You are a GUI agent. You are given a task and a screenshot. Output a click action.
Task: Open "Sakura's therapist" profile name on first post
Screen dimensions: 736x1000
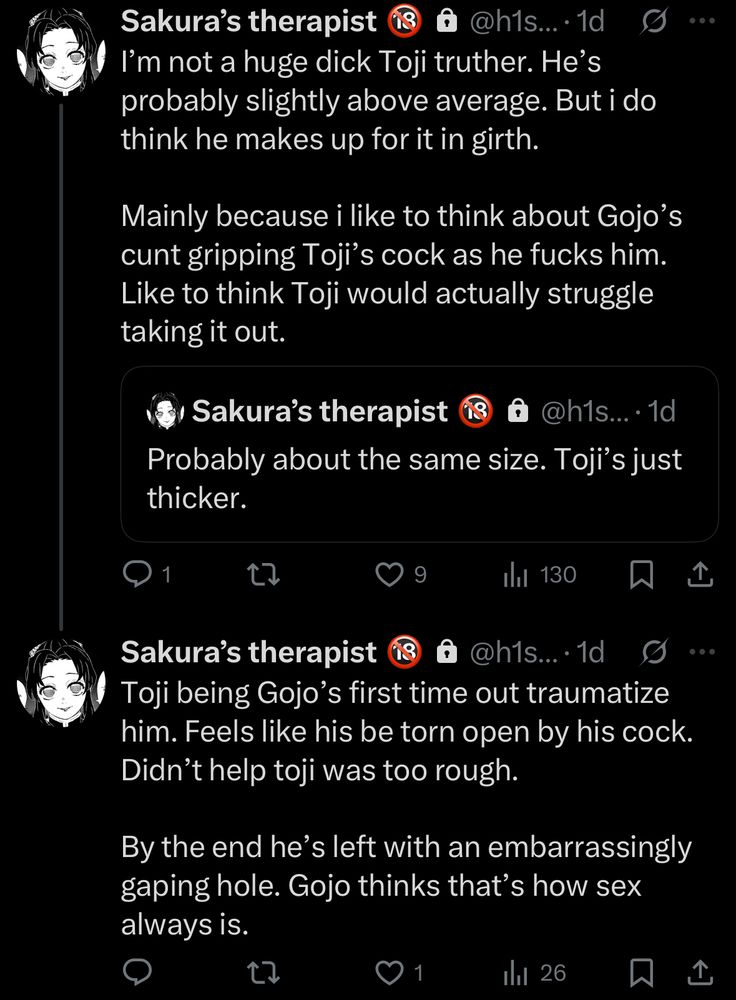tap(248, 20)
